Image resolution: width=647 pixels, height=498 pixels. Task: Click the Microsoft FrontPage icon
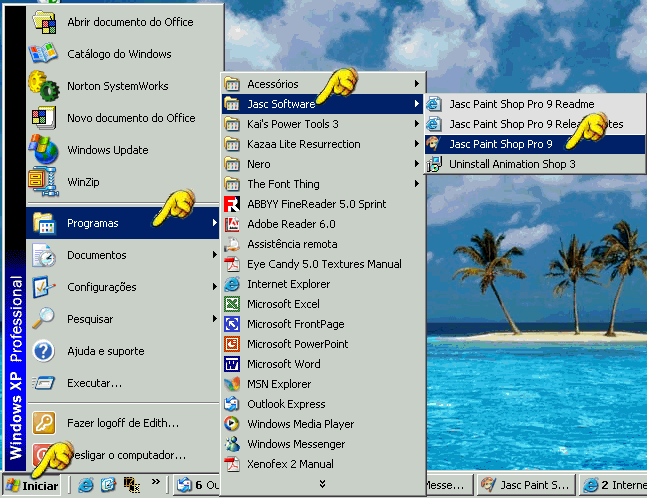232,324
